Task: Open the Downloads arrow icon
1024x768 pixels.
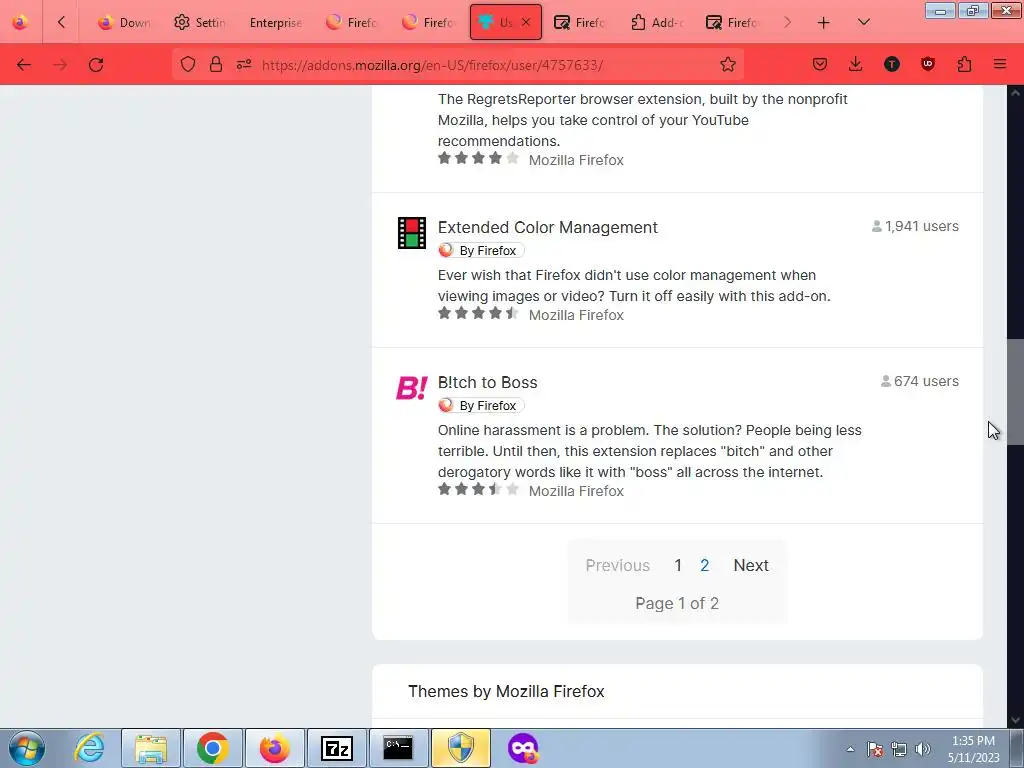Action: (856, 64)
